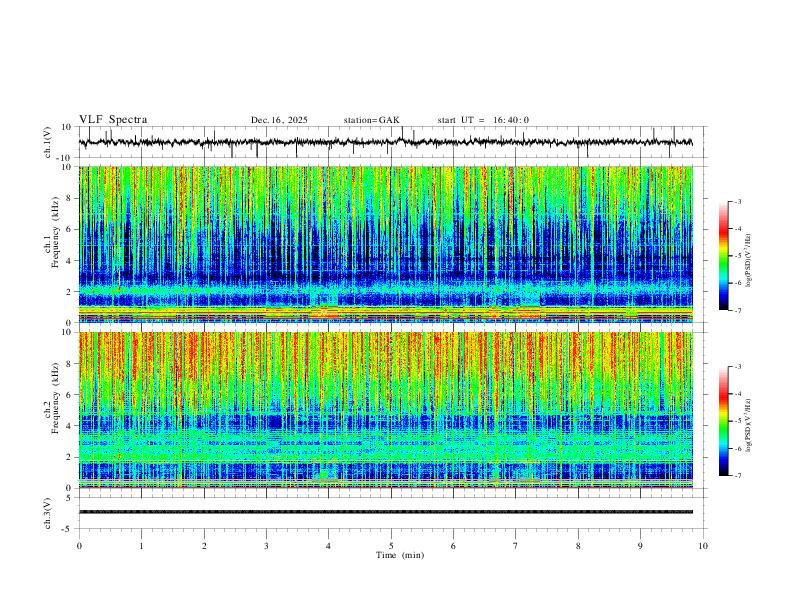Click the log(PSD) label beside ch.2 colorbar
The height and width of the screenshot is (612, 792).
[748, 425]
